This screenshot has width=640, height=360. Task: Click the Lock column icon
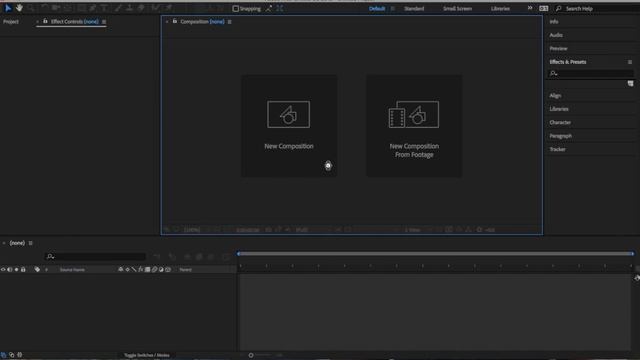pyautogui.click(x=23, y=270)
